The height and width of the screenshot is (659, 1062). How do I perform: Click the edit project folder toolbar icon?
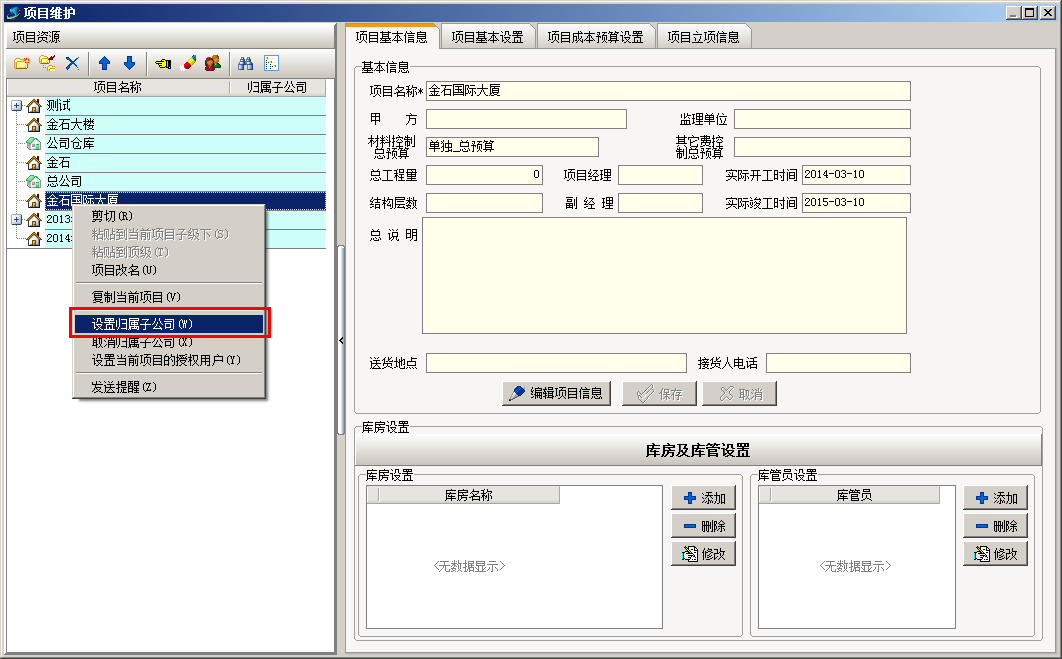pyautogui.click(x=47, y=62)
